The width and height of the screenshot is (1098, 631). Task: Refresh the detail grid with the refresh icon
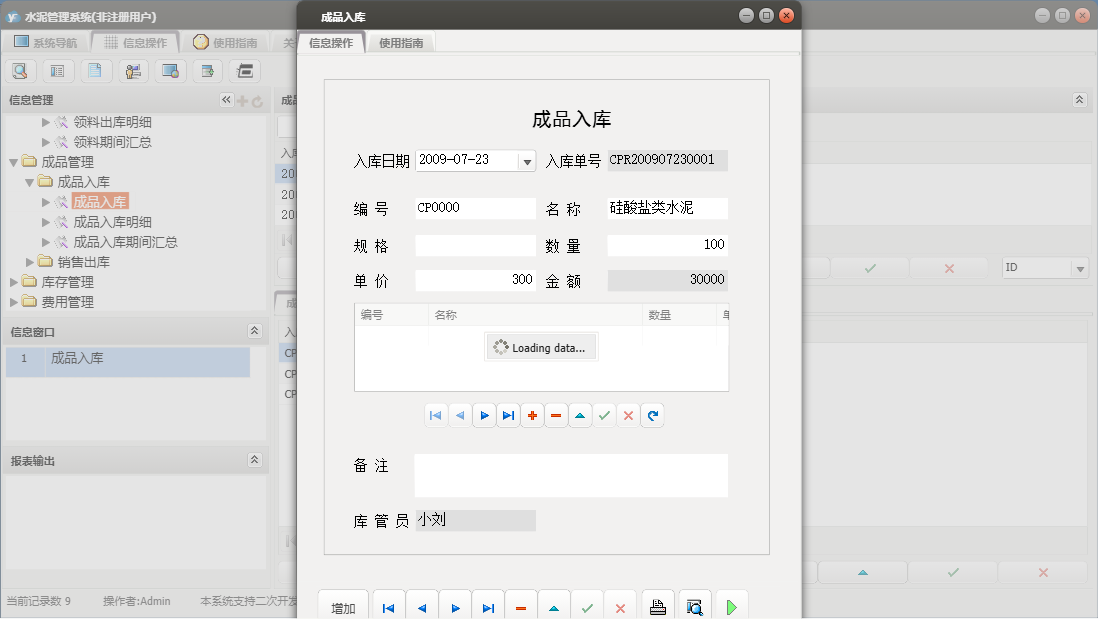[x=652, y=414]
